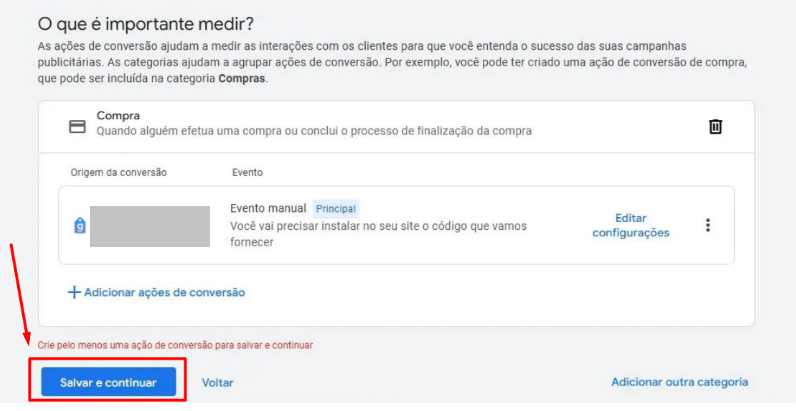Open the three-dot more options menu
The height and width of the screenshot is (411, 796).
708,225
